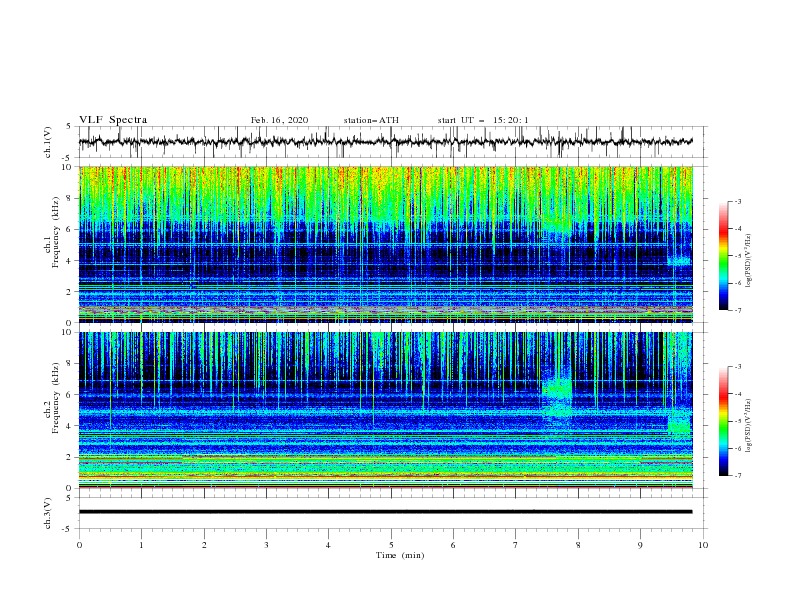Click the ch.2 spectrogram color bar
The image size is (792, 612).
(x=723, y=421)
